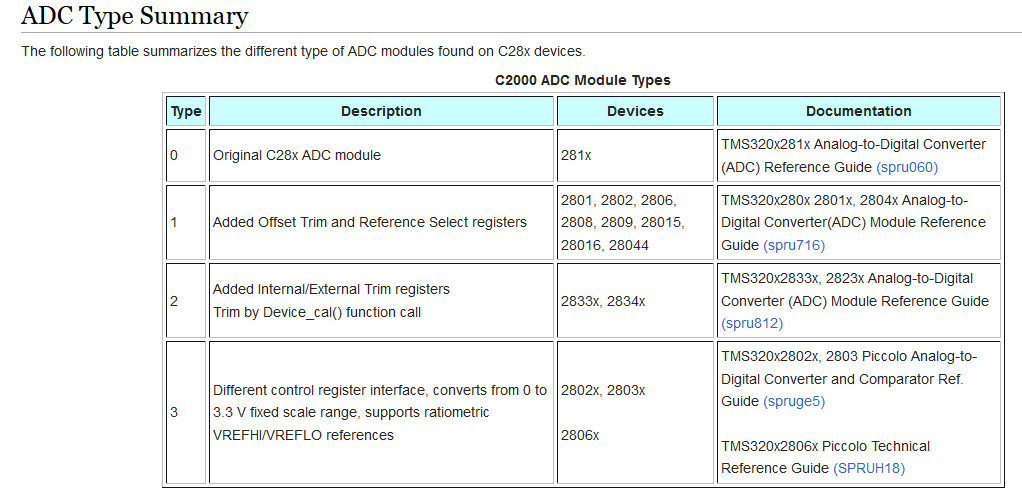Click the 2833x, 2834x devices cell
This screenshot has width=1022, height=488.
tap(604, 300)
